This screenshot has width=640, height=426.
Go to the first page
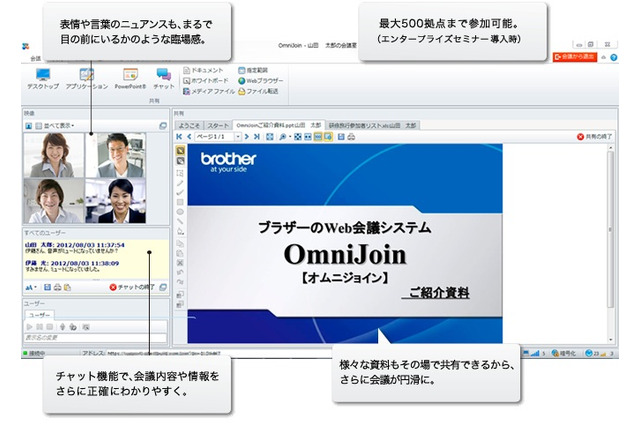(x=179, y=137)
